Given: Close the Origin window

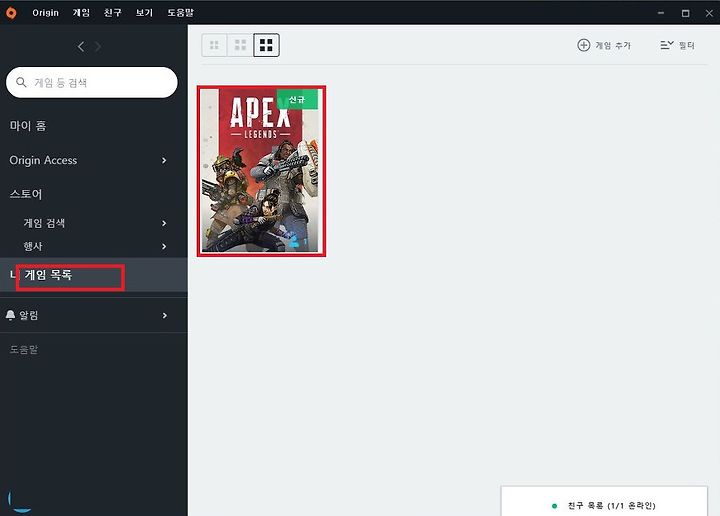Looking at the screenshot, I should tap(709, 13).
